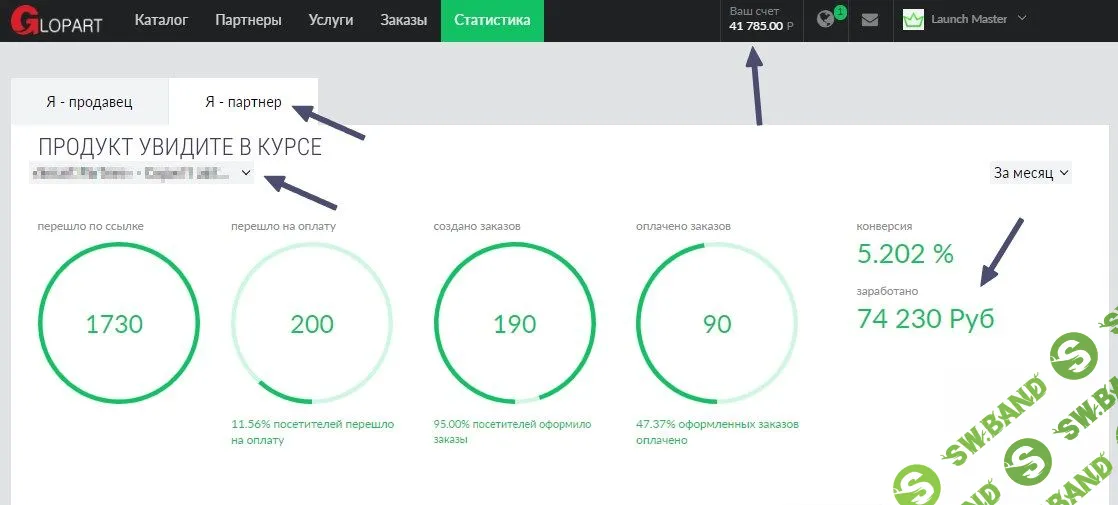This screenshot has height=505, width=1118.
Task: Open the Партнеры menu
Action: coord(248,20)
